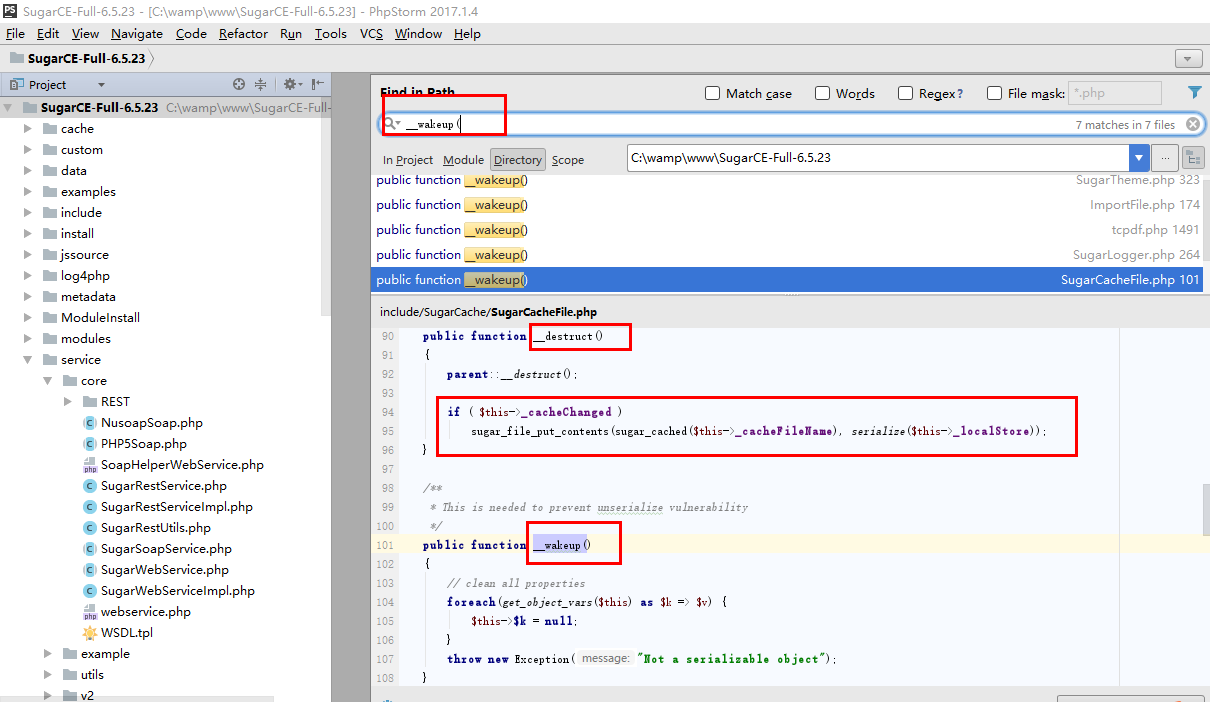Select SugarRestService.php in the tree
The width and height of the screenshot is (1210, 702).
164,486
